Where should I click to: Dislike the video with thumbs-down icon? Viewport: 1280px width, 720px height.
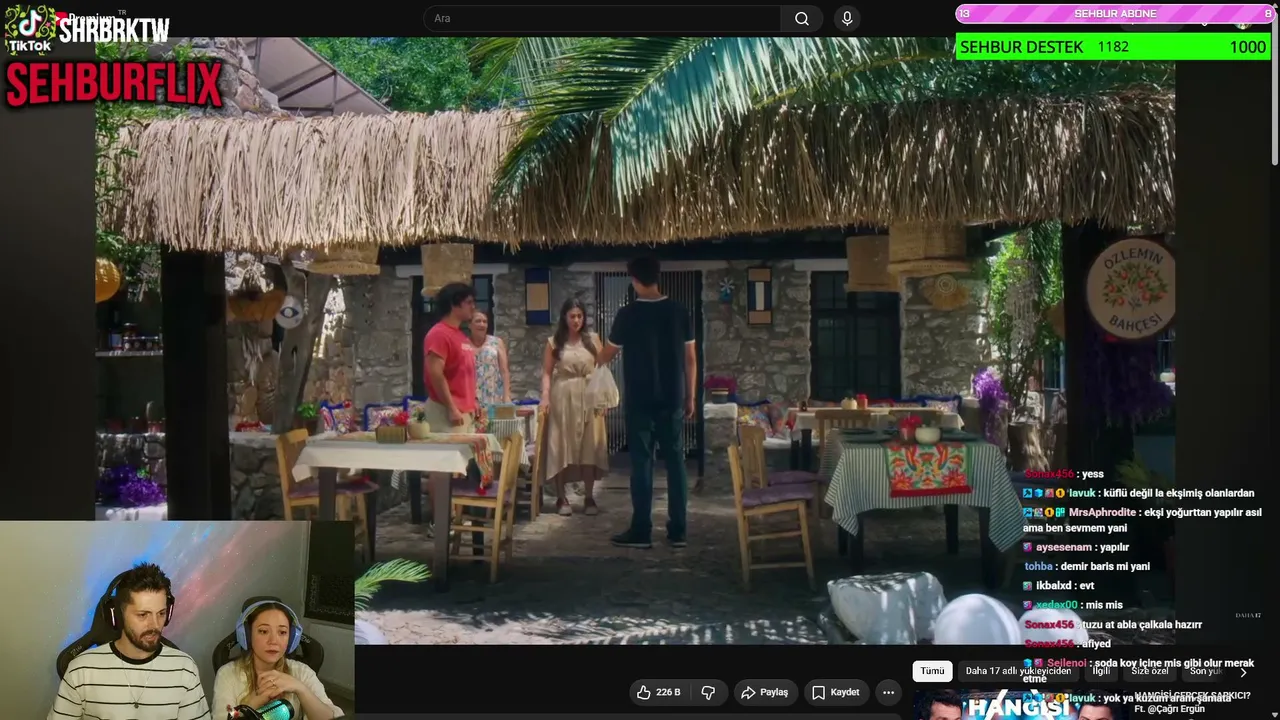tap(708, 692)
